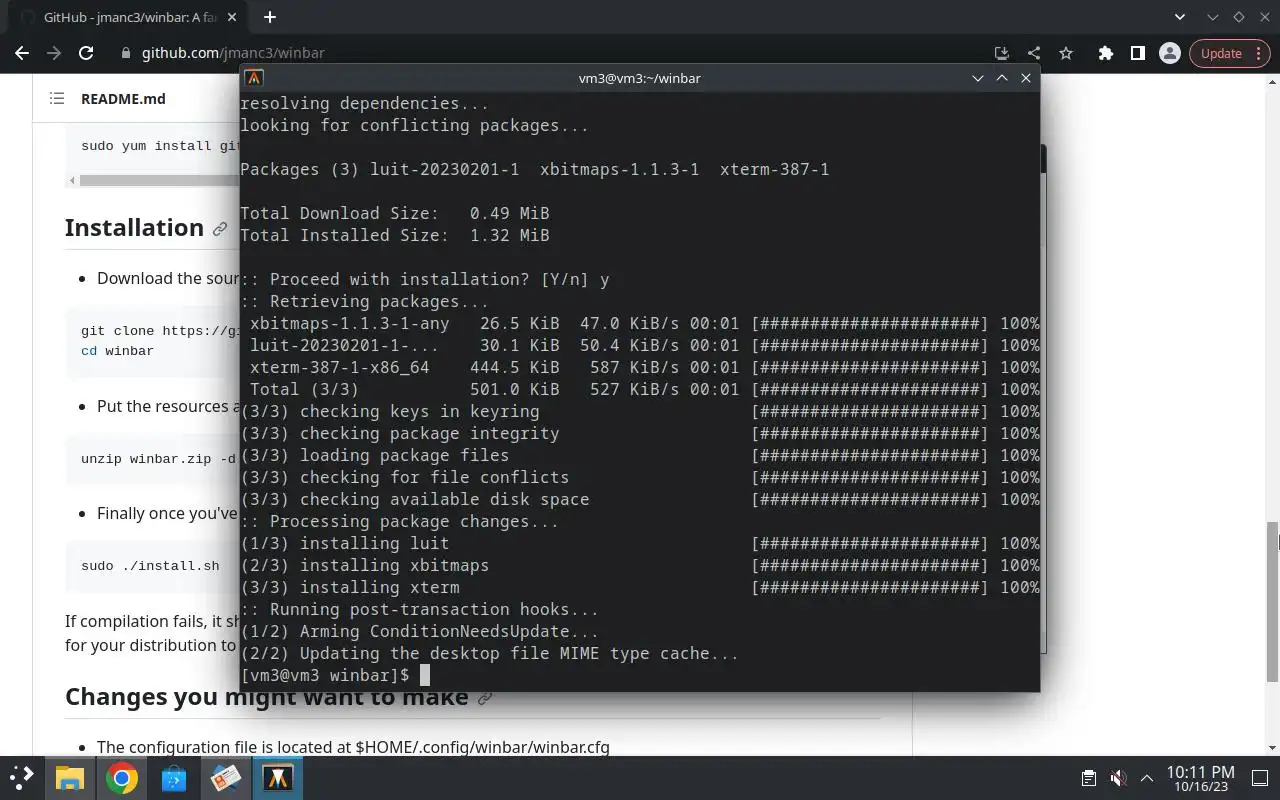Open the file manager from taskbar

(x=69, y=777)
